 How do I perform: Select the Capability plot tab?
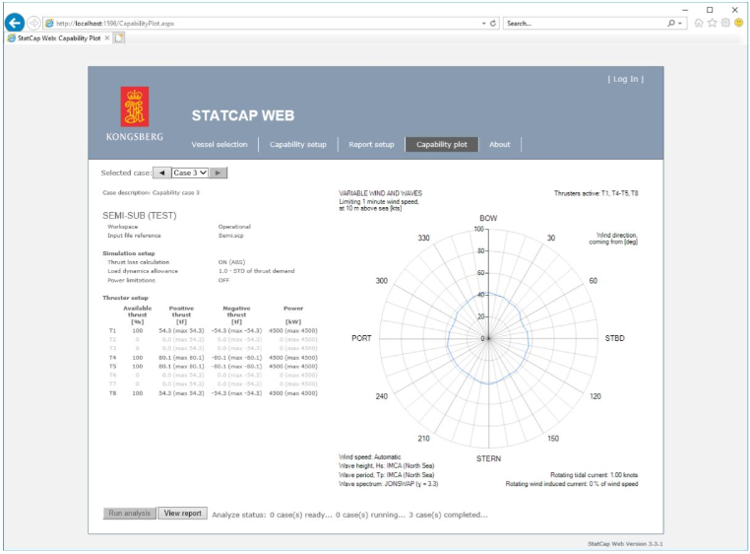[x=441, y=144]
